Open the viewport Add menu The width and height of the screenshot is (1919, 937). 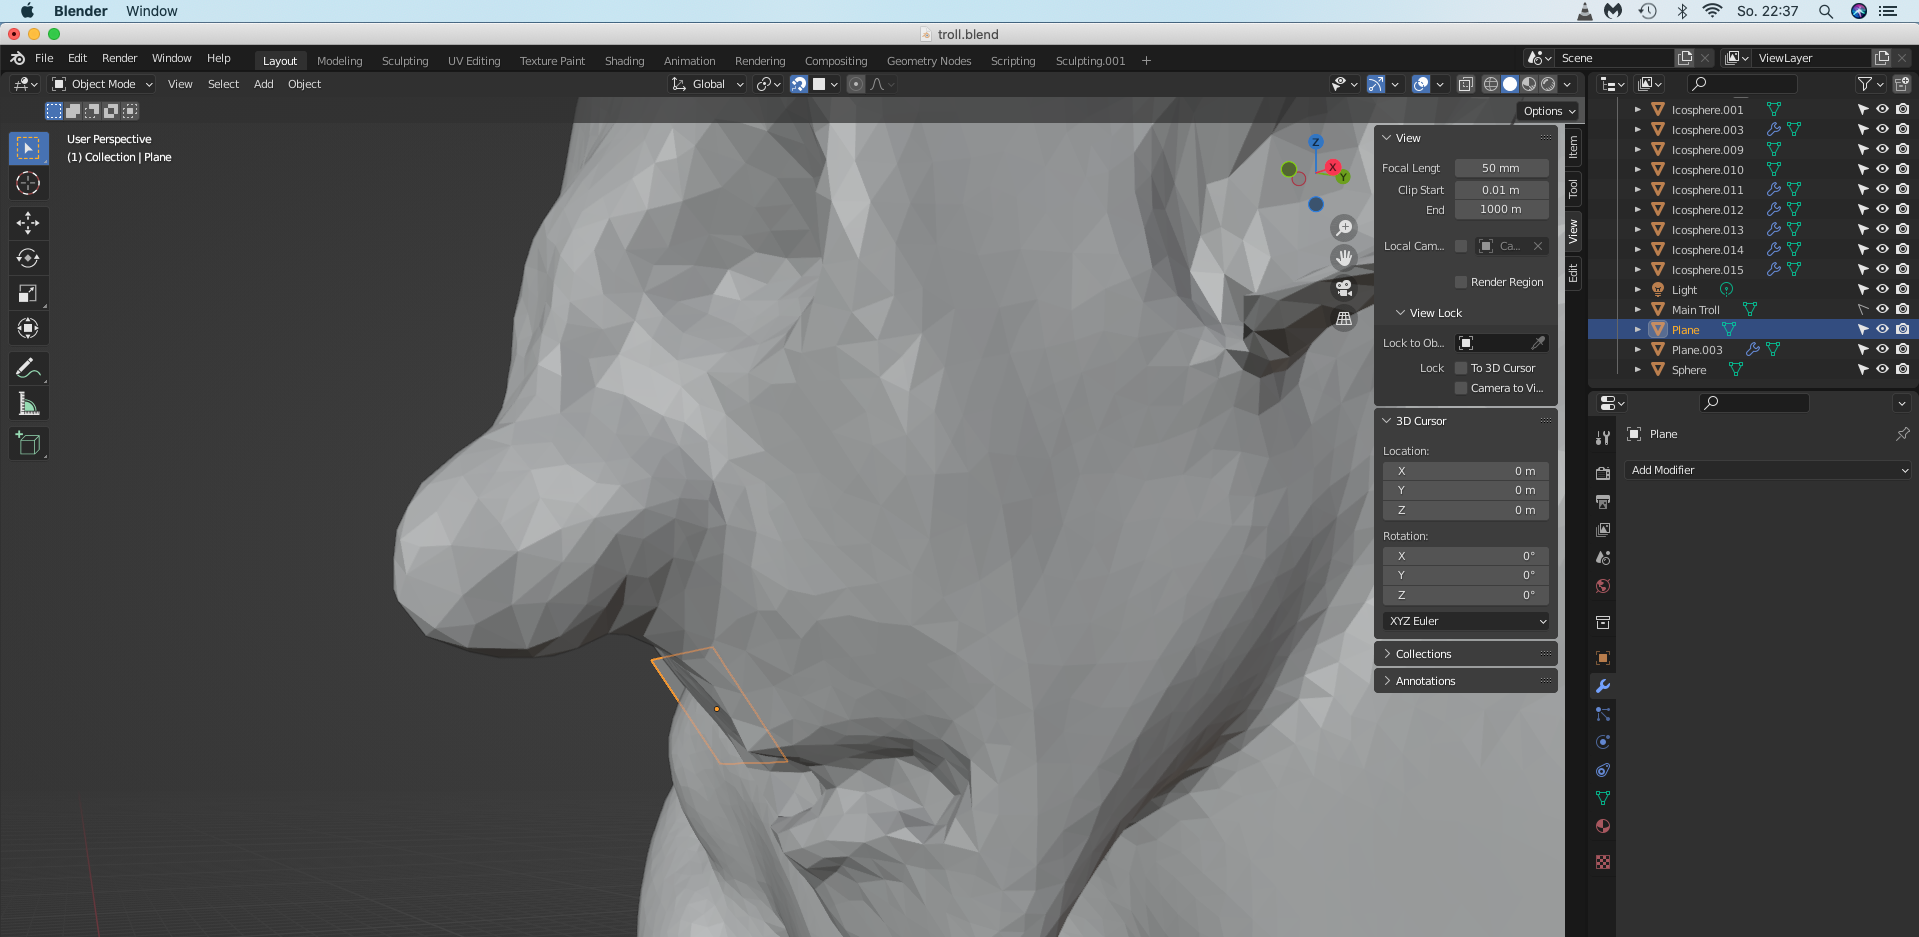pos(263,84)
